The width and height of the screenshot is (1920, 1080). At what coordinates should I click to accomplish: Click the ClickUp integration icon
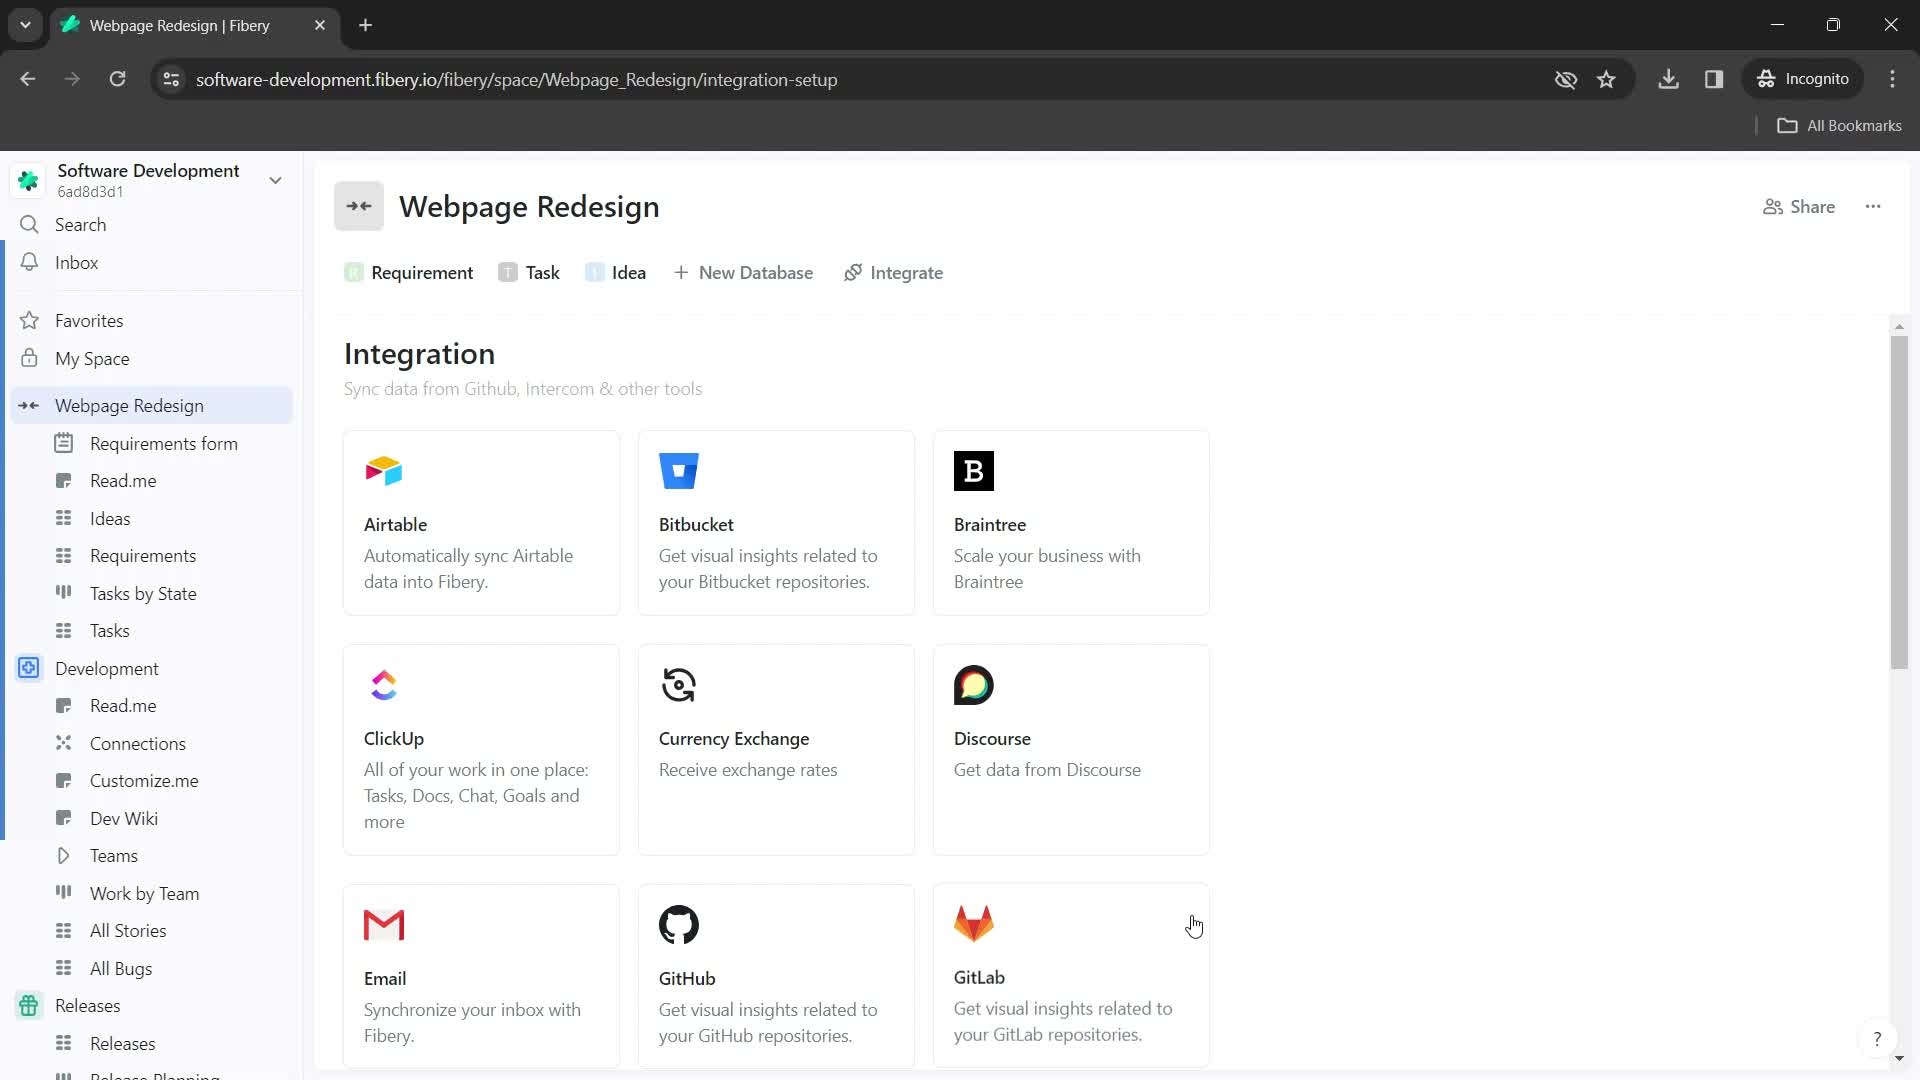(x=382, y=684)
